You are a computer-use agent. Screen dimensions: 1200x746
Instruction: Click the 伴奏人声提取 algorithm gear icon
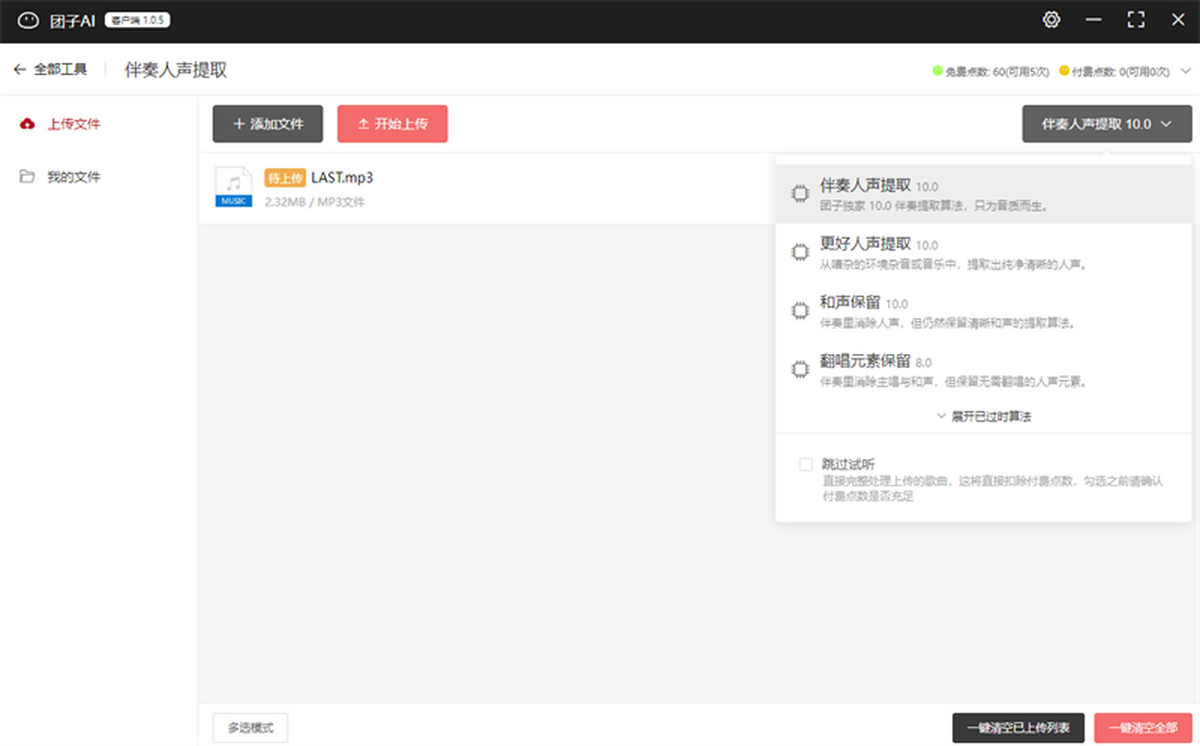tap(799, 194)
